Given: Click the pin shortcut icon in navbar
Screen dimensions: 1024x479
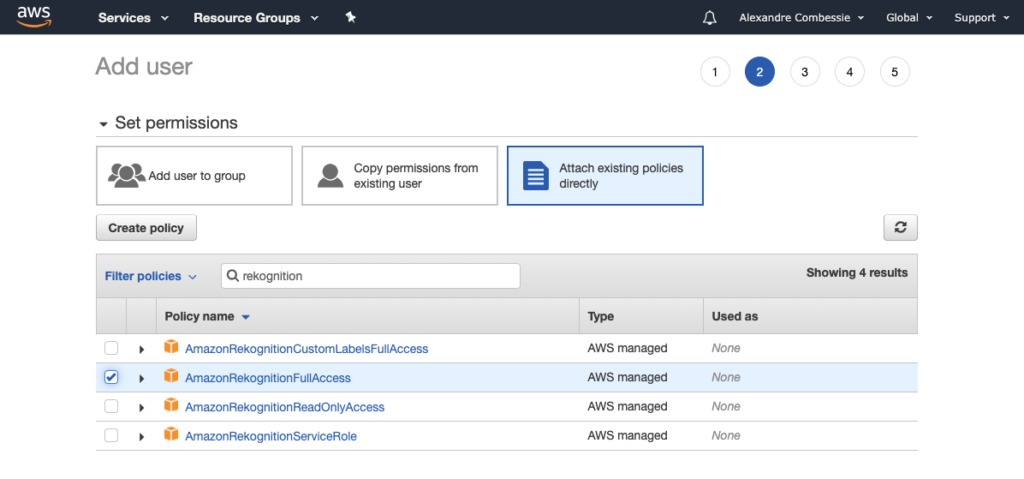Looking at the screenshot, I should coord(351,18).
